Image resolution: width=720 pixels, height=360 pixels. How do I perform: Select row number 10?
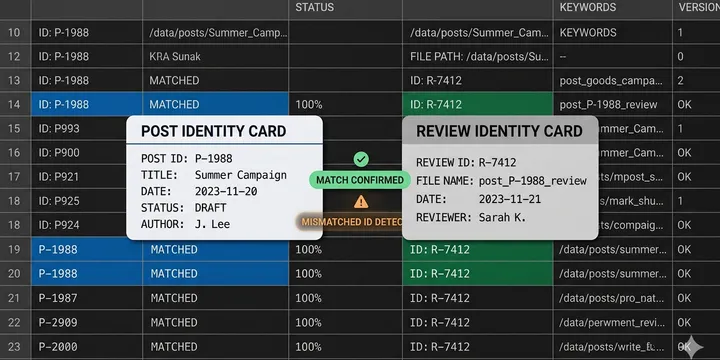pos(14,33)
